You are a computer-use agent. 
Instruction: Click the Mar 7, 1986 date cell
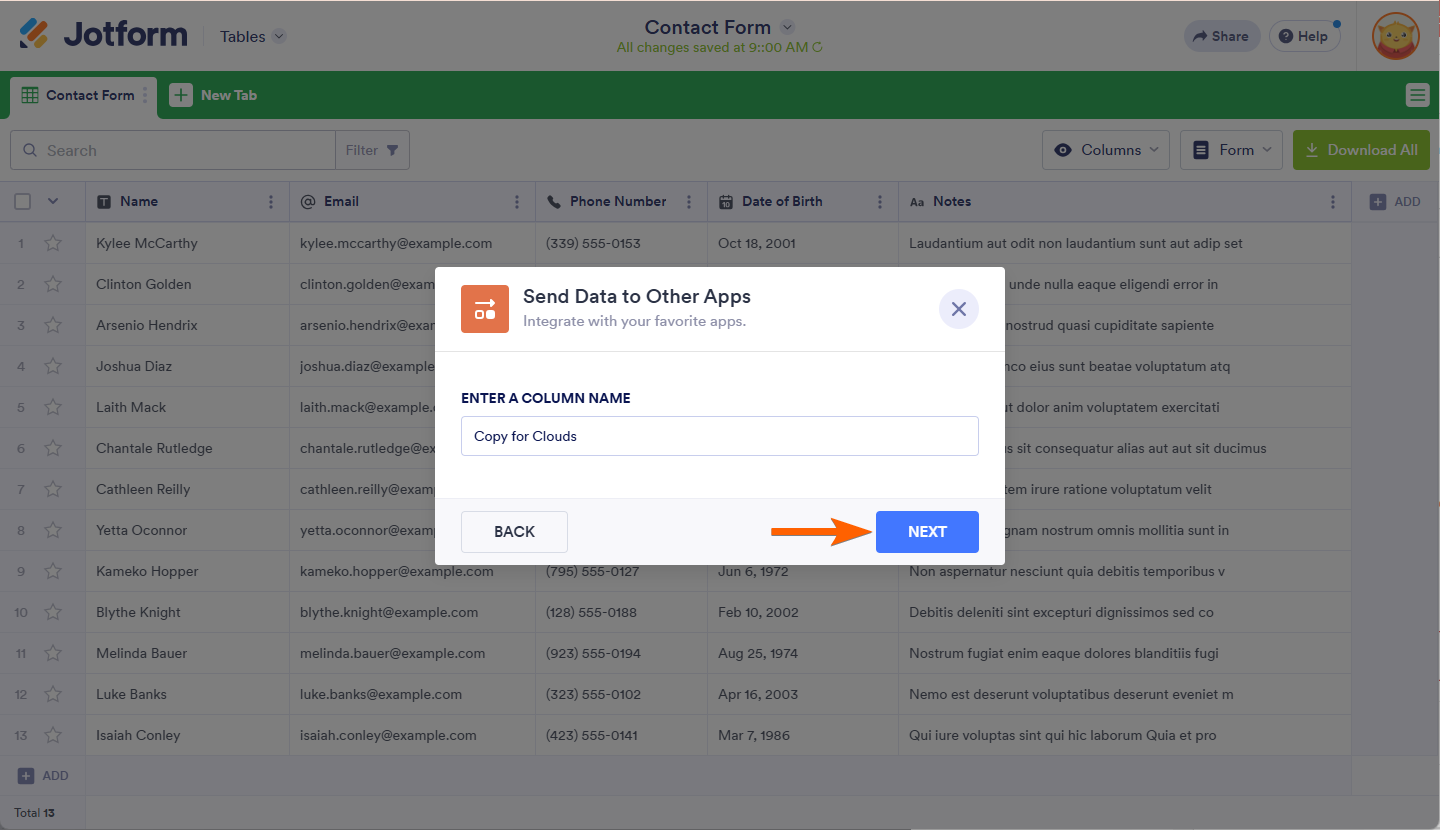pyautogui.click(x=803, y=735)
